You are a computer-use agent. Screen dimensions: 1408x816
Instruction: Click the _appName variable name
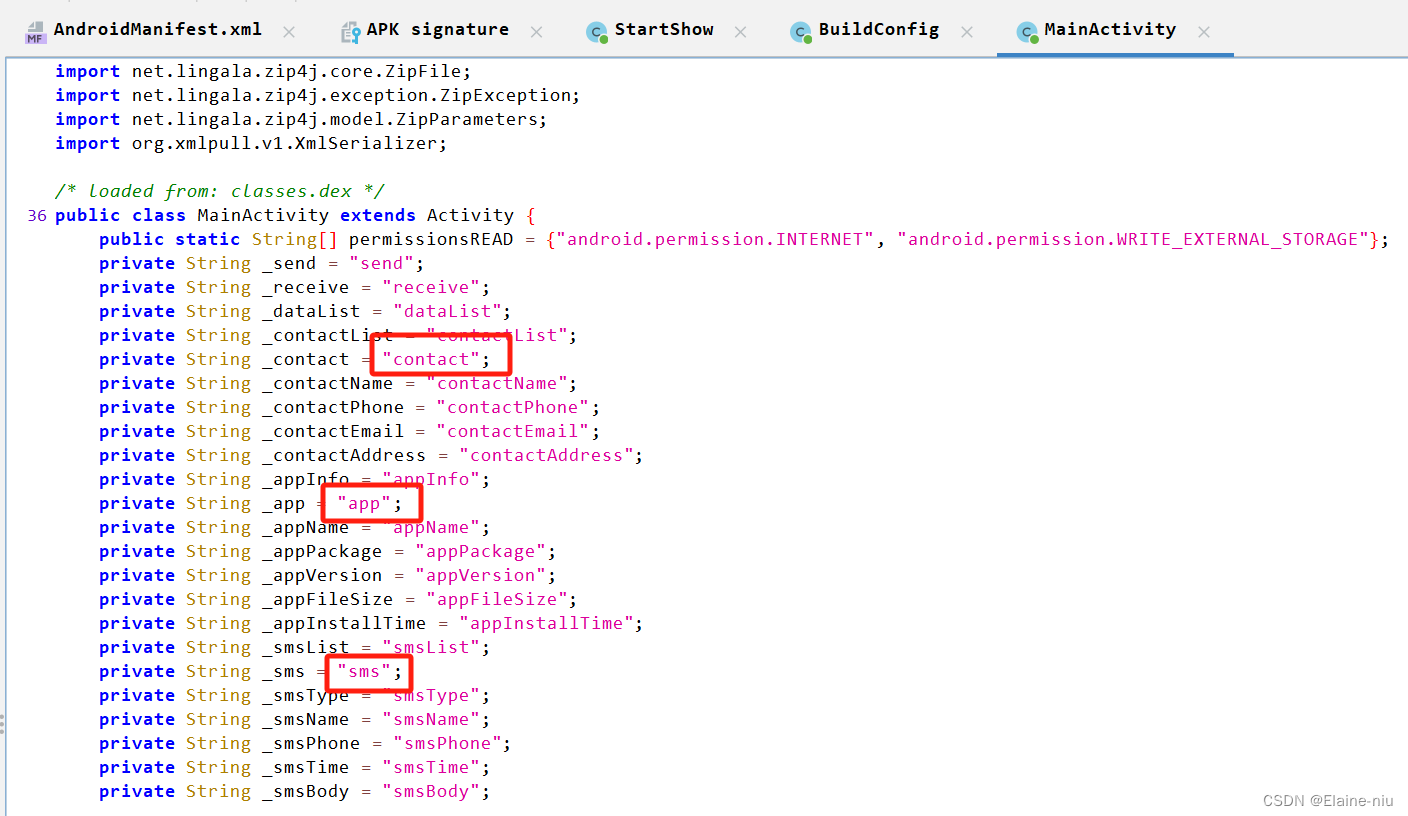tap(306, 527)
